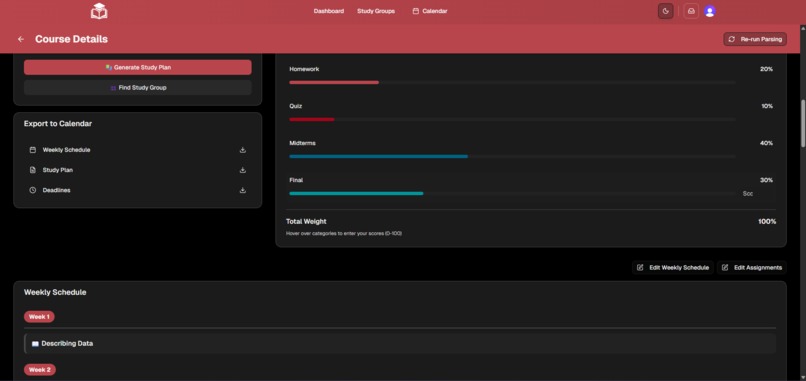The width and height of the screenshot is (806, 381).
Task: Click calendar icon next to Weekly Schedule
Action: pyautogui.click(x=33, y=150)
